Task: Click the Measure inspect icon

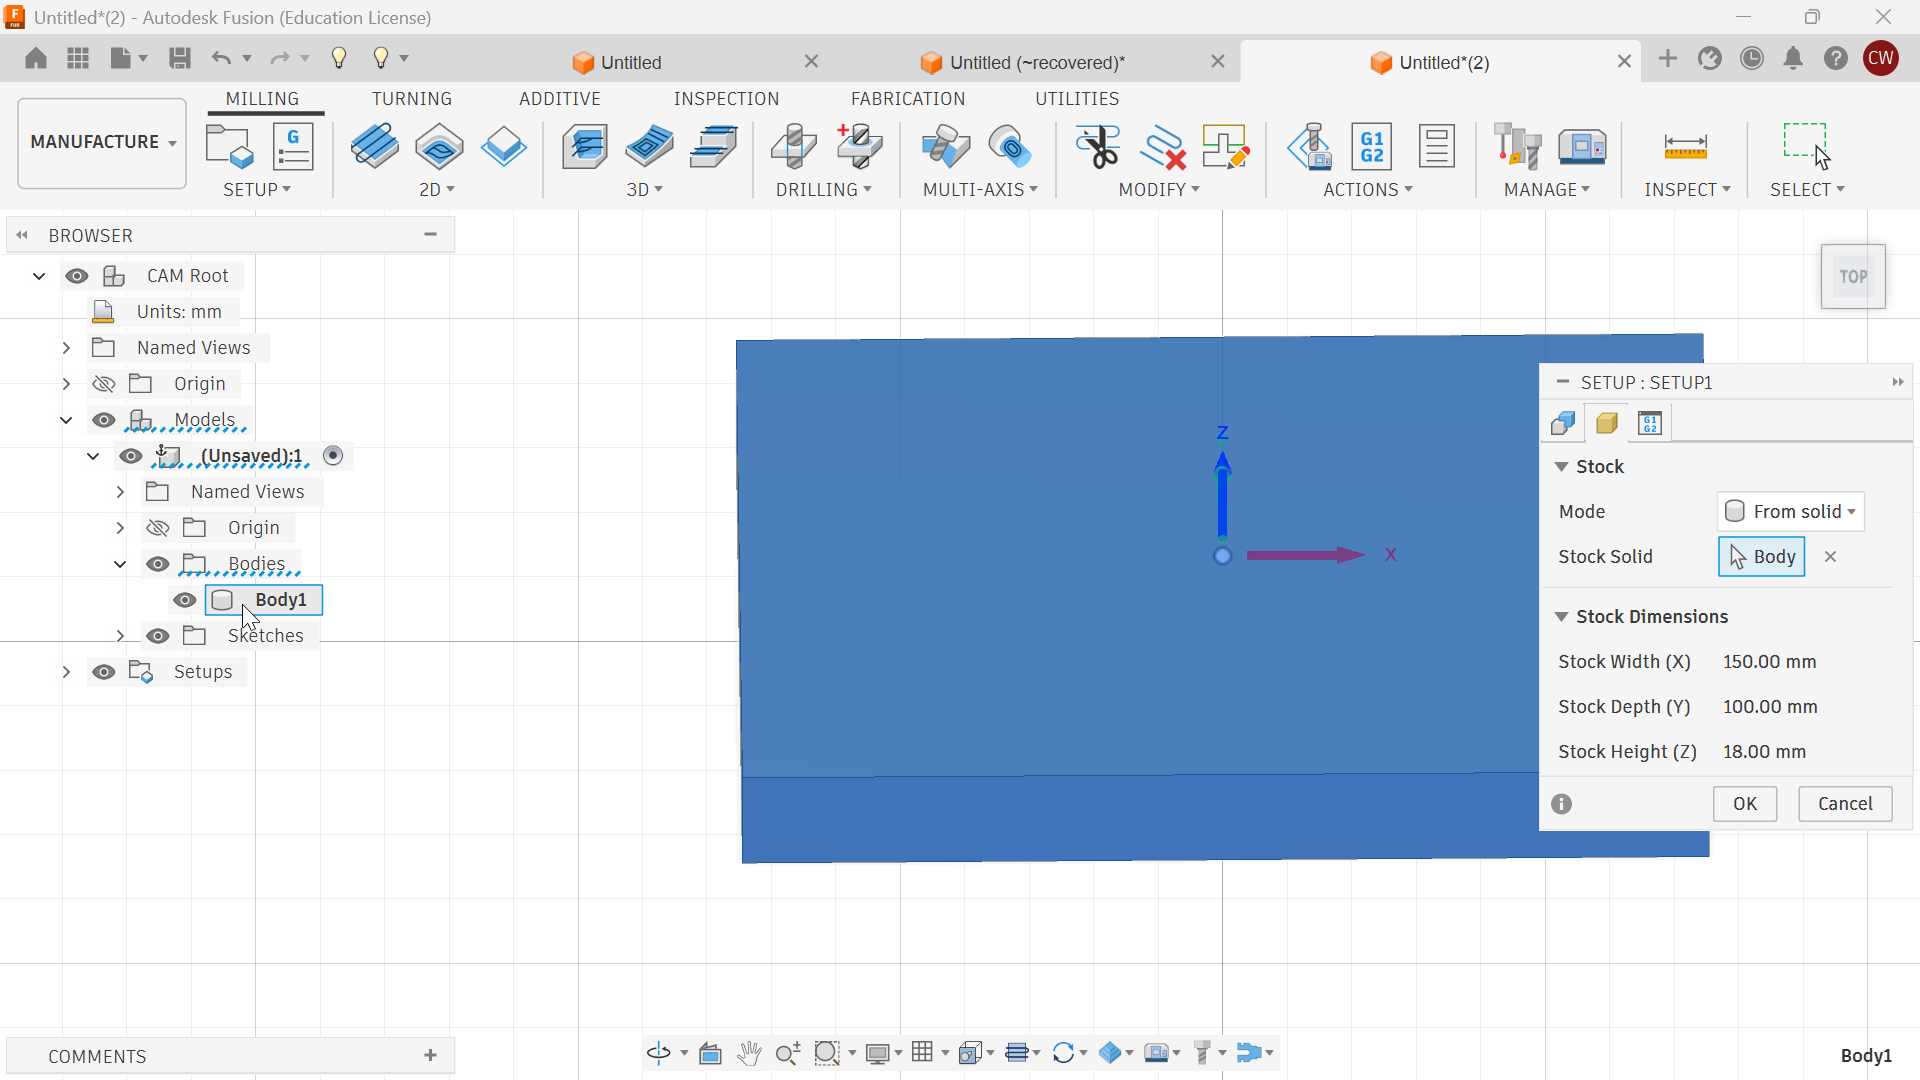Action: 1687,148
